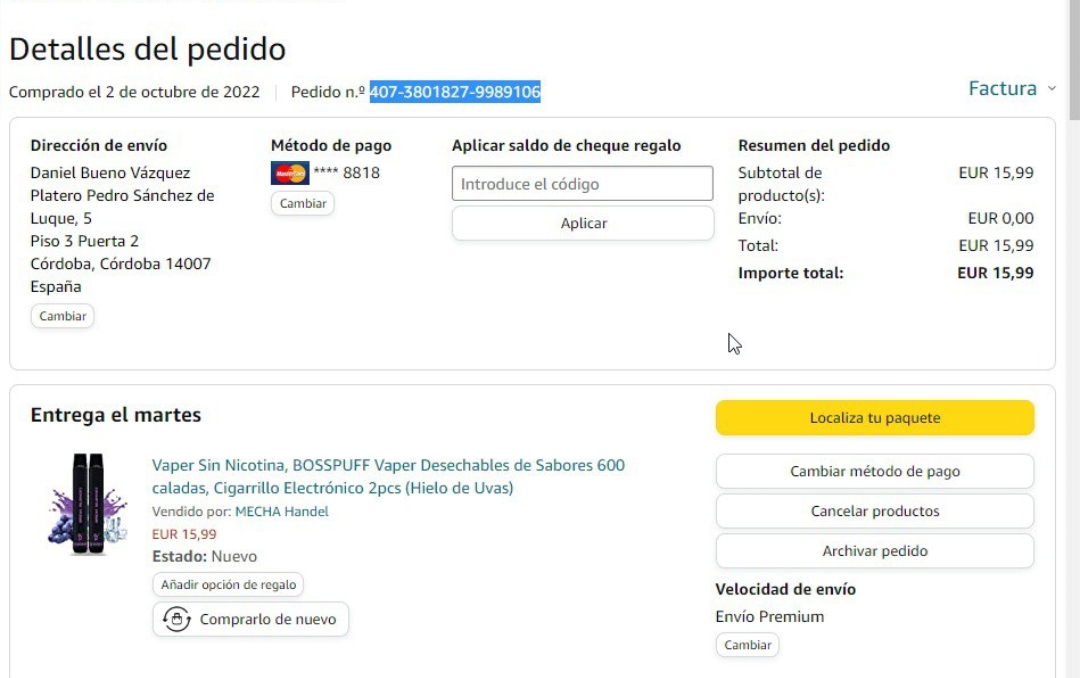Image resolution: width=1080 pixels, height=678 pixels.
Task: Click the highlighted order number text
Action: pos(455,92)
